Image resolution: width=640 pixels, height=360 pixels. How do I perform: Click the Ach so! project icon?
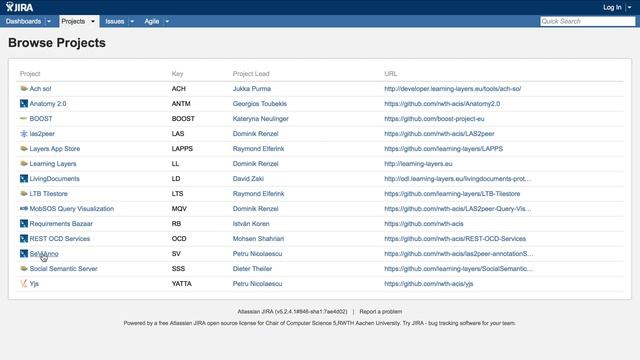click(x=24, y=89)
